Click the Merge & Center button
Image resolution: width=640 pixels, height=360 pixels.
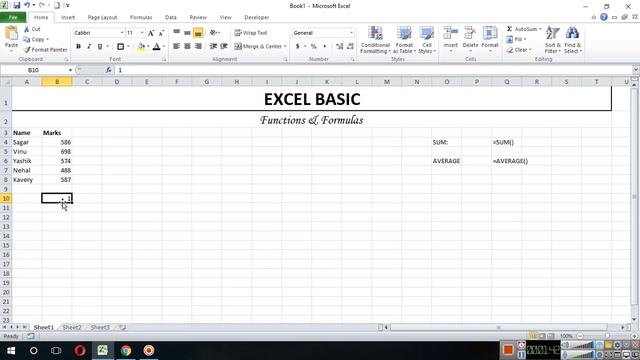(x=258, y=47)
